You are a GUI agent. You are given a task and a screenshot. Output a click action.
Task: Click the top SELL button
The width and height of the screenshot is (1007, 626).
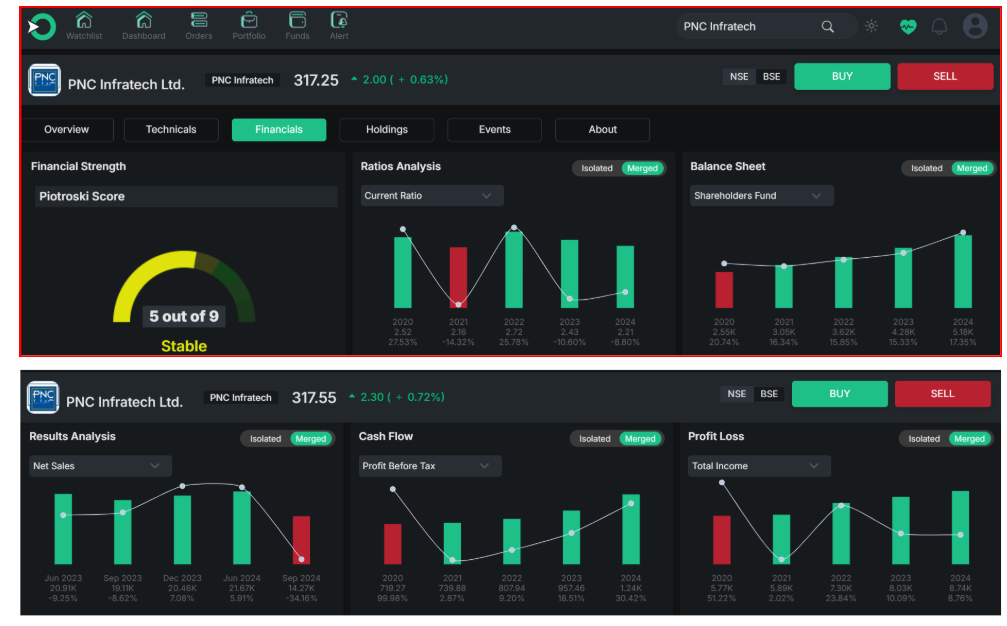coord(945,76)
